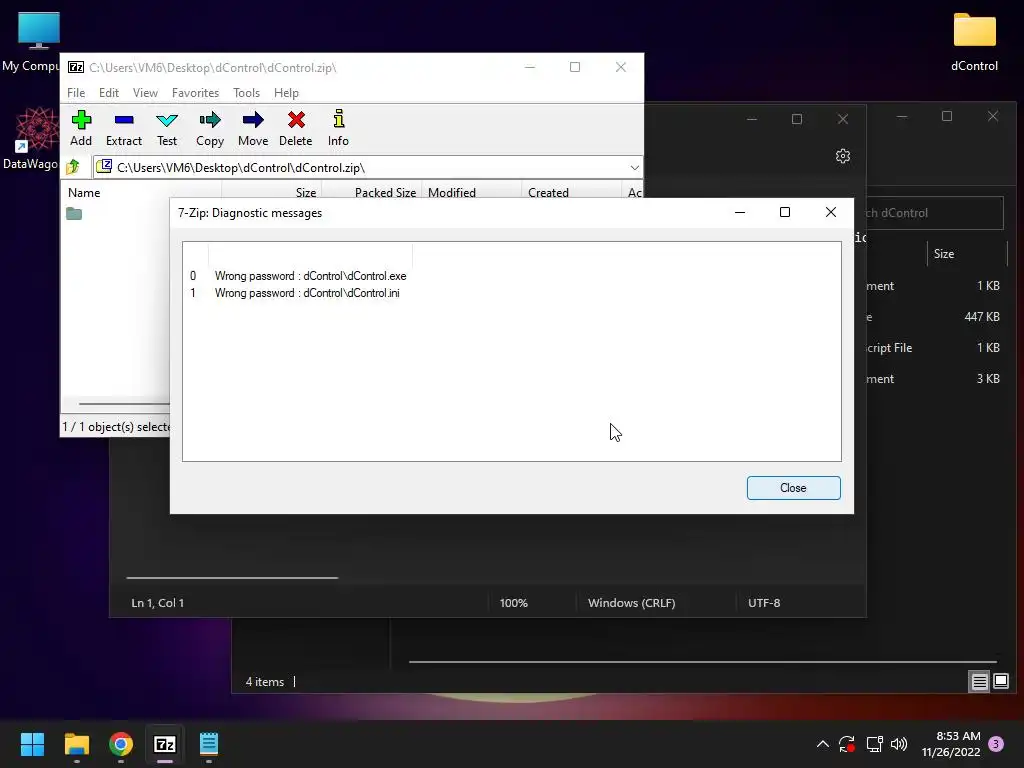Show hidden system tray icons
The height and width of the screenshot is (768, 1024).
823,744
